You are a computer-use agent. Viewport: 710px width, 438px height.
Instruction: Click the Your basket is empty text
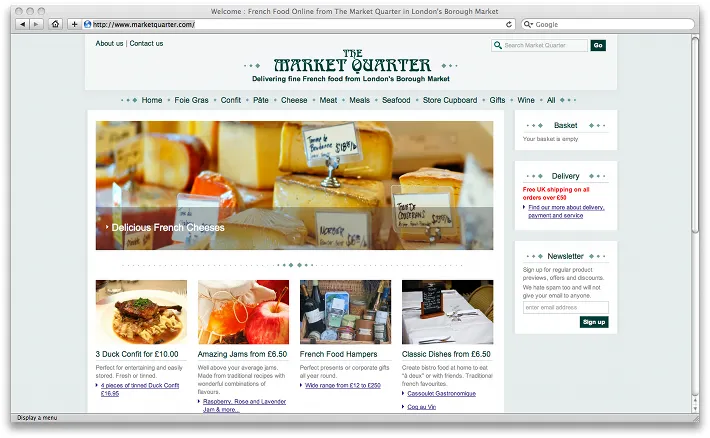(x=550, y=139)
